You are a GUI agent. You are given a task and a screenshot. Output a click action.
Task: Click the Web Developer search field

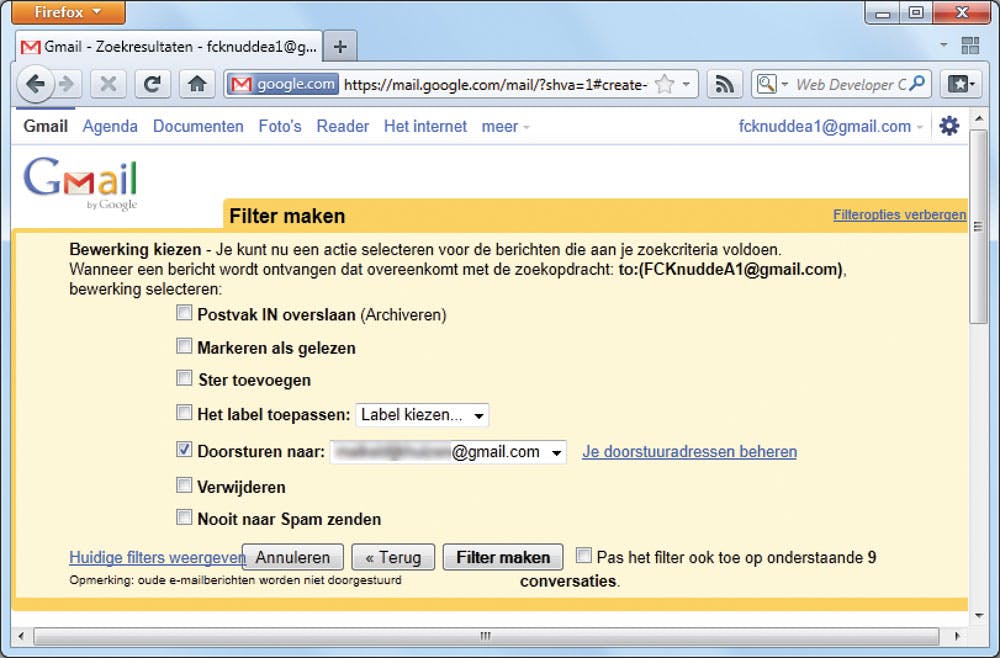pyautogui.click(x=851, y=84)
